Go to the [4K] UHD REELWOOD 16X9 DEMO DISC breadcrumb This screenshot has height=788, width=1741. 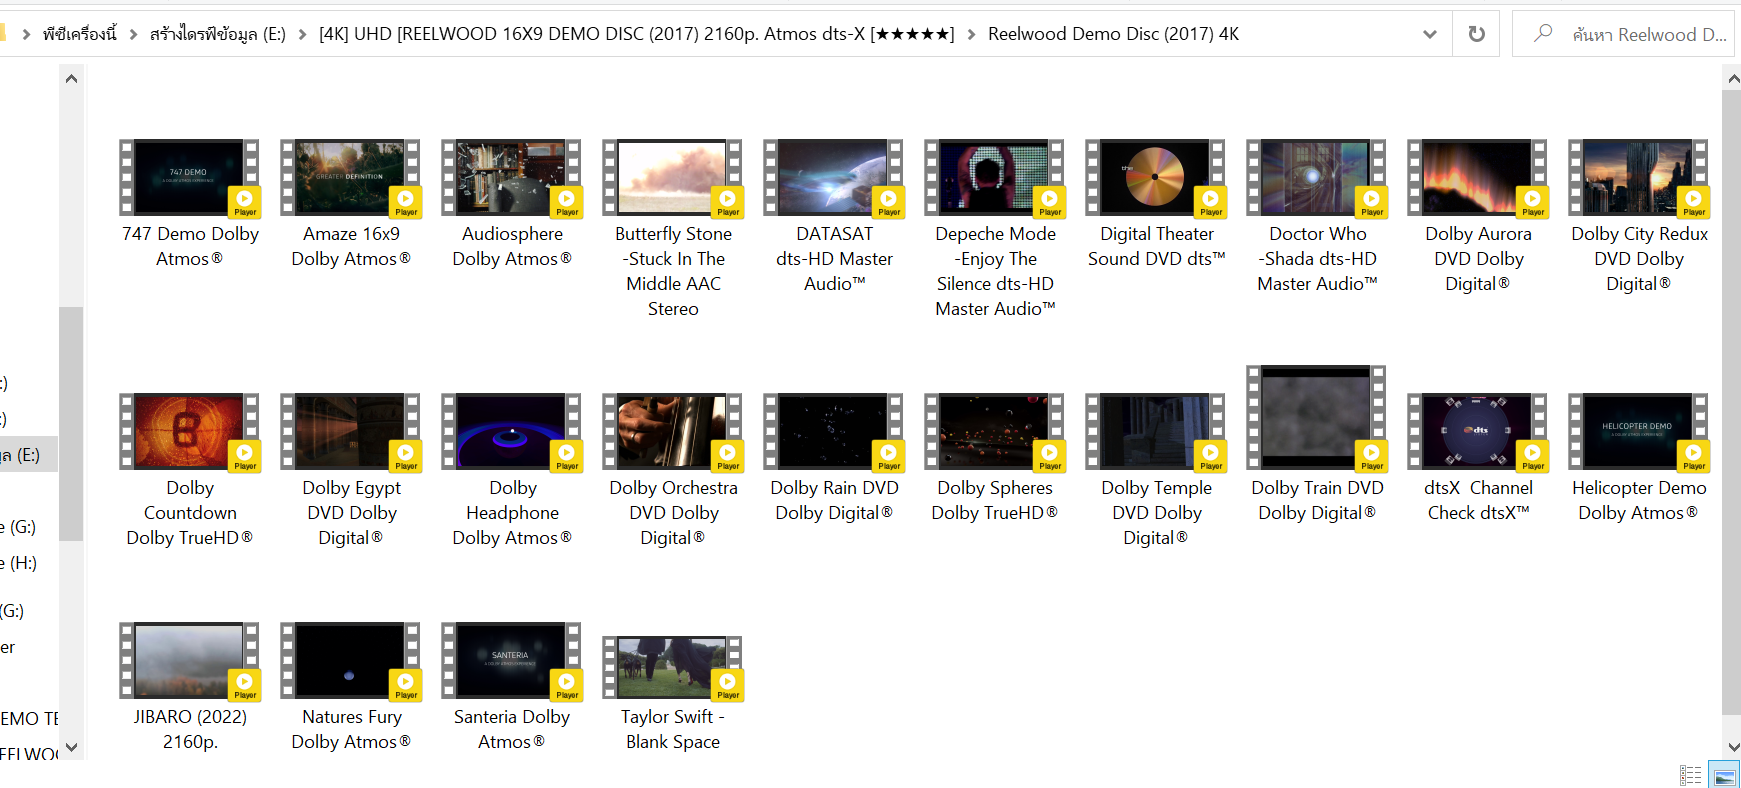(636, 34)
